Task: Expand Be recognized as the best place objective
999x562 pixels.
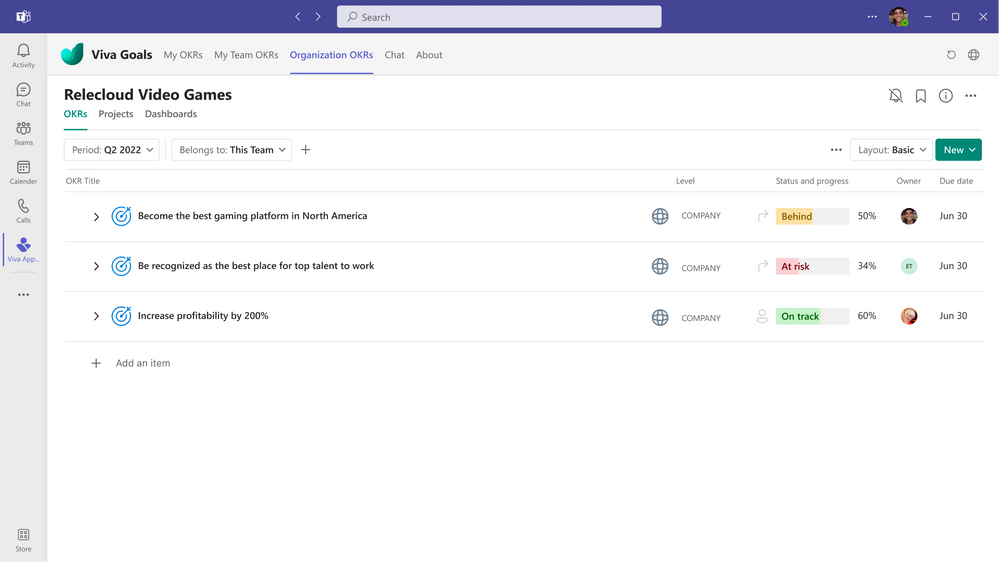Action: click(96, 266)
